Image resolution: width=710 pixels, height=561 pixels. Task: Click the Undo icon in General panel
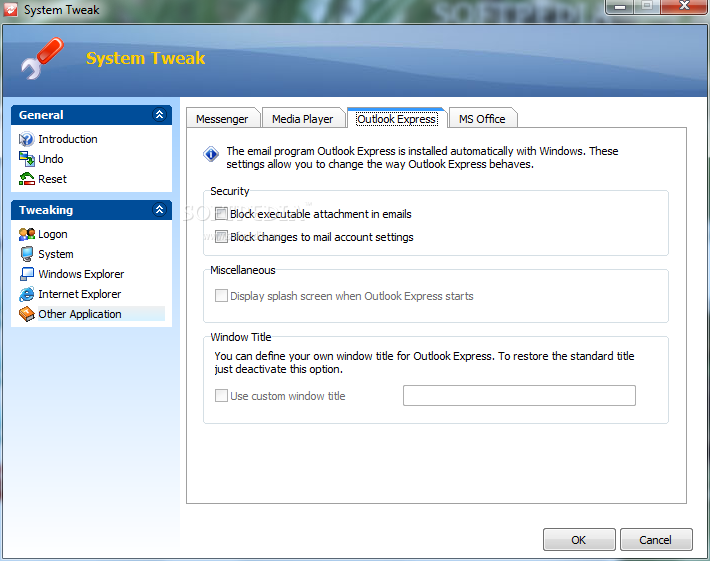click(26, 159)
